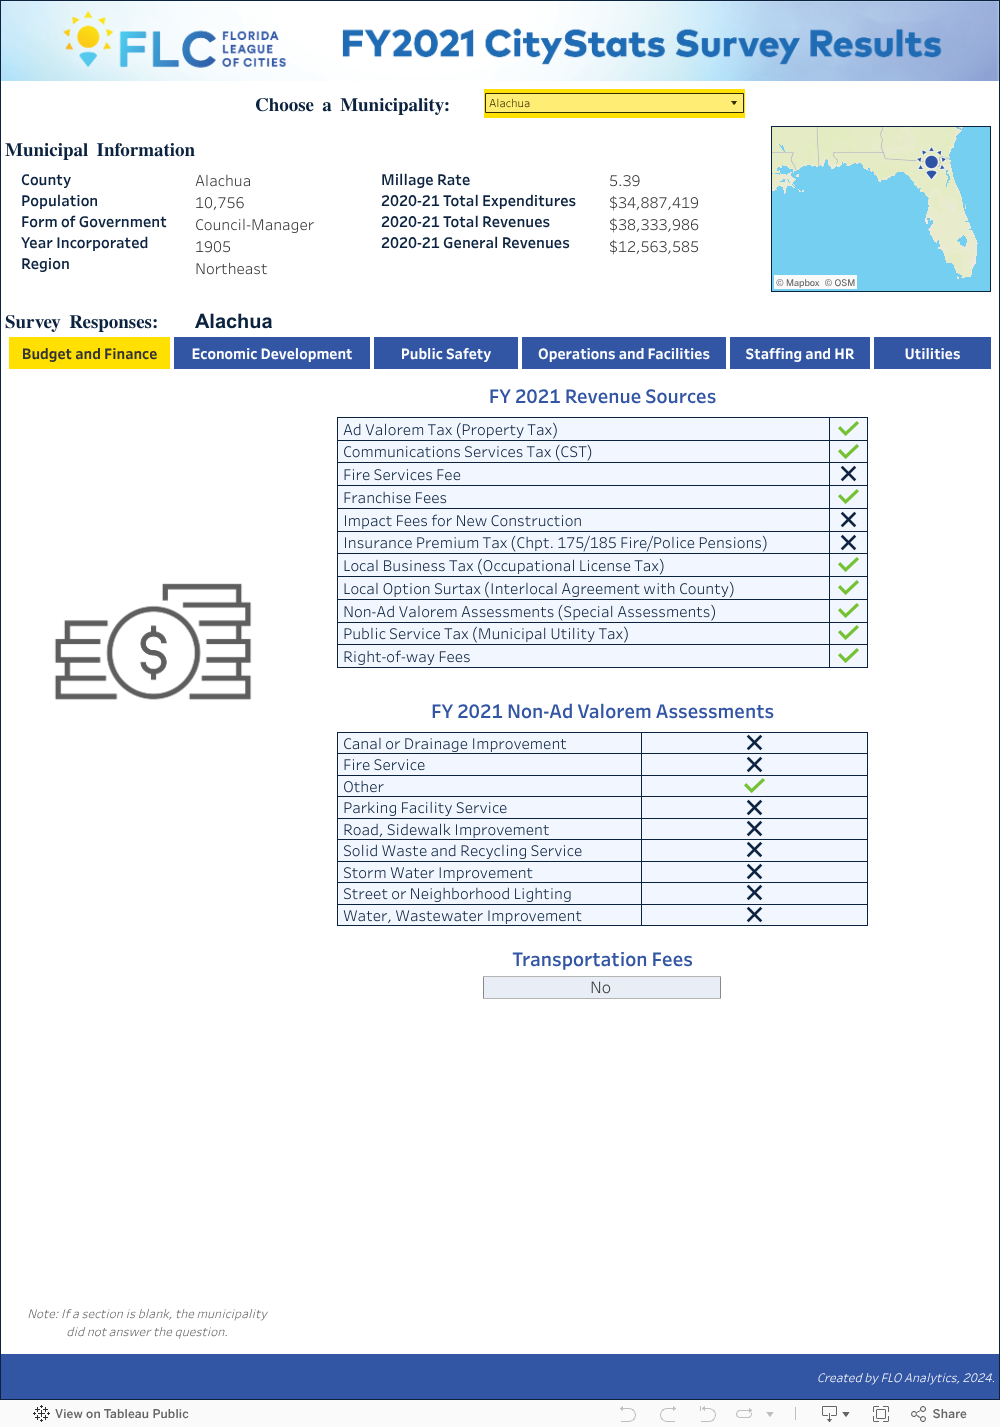Follow the View on Tableau Public link
The image size is (1000, 1427).
(122, 1413)
